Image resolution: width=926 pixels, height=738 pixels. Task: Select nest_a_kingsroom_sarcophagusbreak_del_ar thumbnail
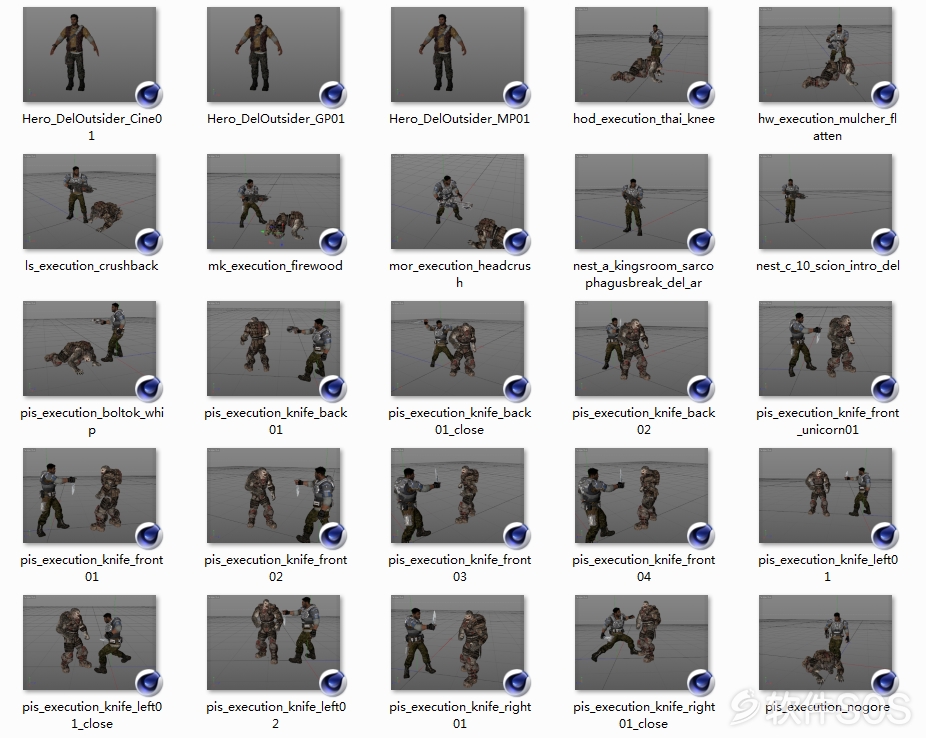[x=641, y=201]
